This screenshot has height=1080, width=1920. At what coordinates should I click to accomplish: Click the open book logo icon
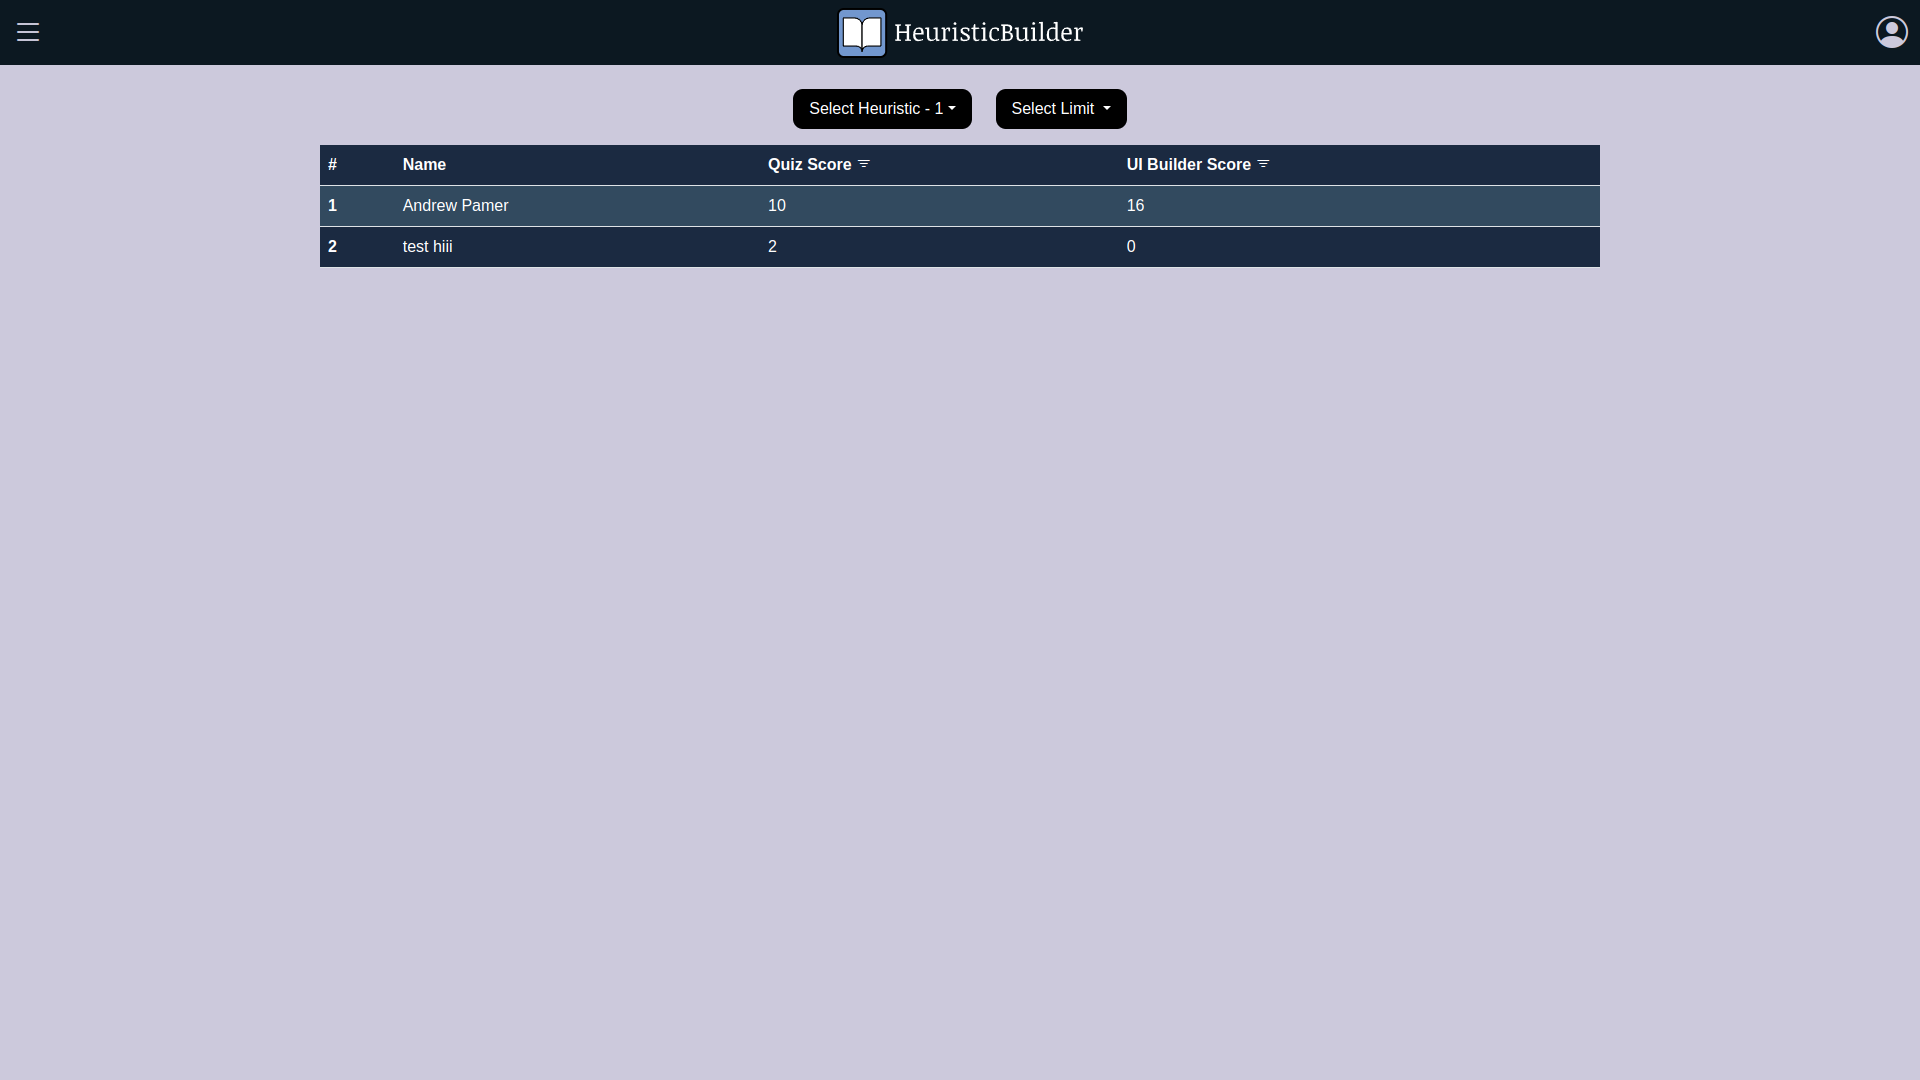pos(861,33)
